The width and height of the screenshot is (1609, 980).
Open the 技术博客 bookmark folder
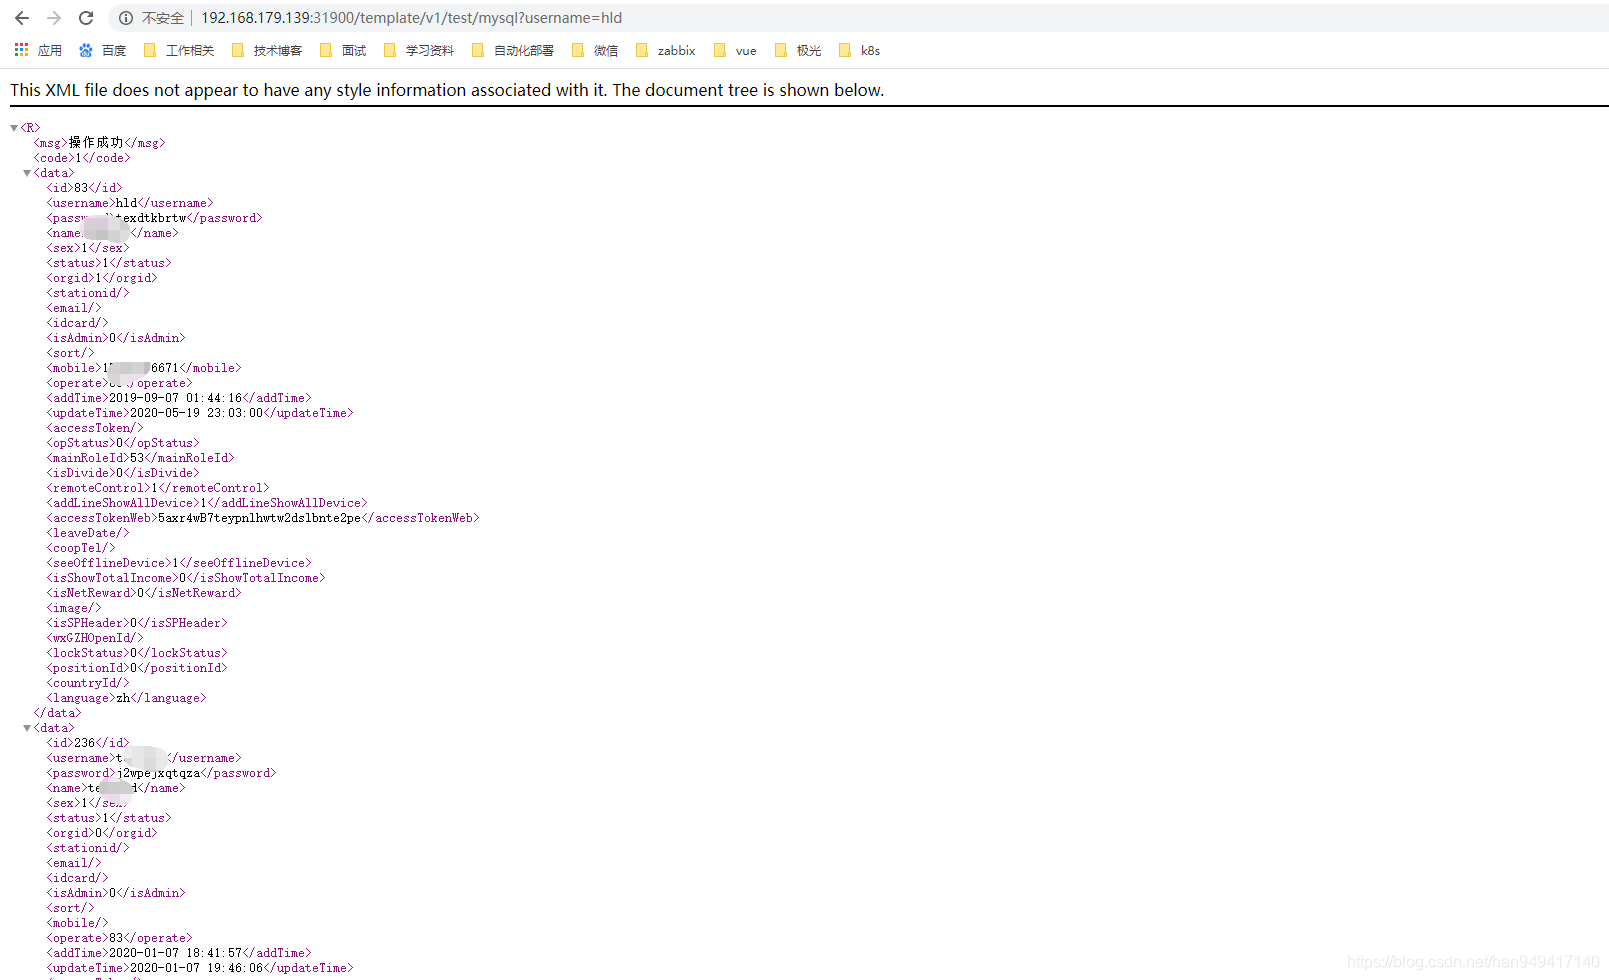(x=267, y=50)
